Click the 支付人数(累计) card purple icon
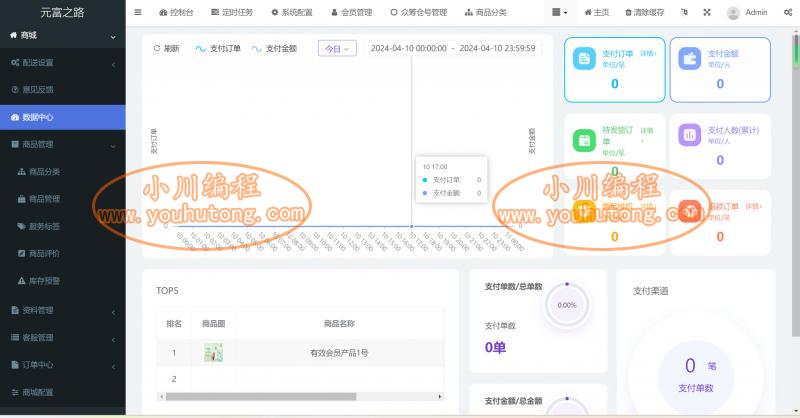The width and height of the screenshot is (800, 418). (690, 135)
